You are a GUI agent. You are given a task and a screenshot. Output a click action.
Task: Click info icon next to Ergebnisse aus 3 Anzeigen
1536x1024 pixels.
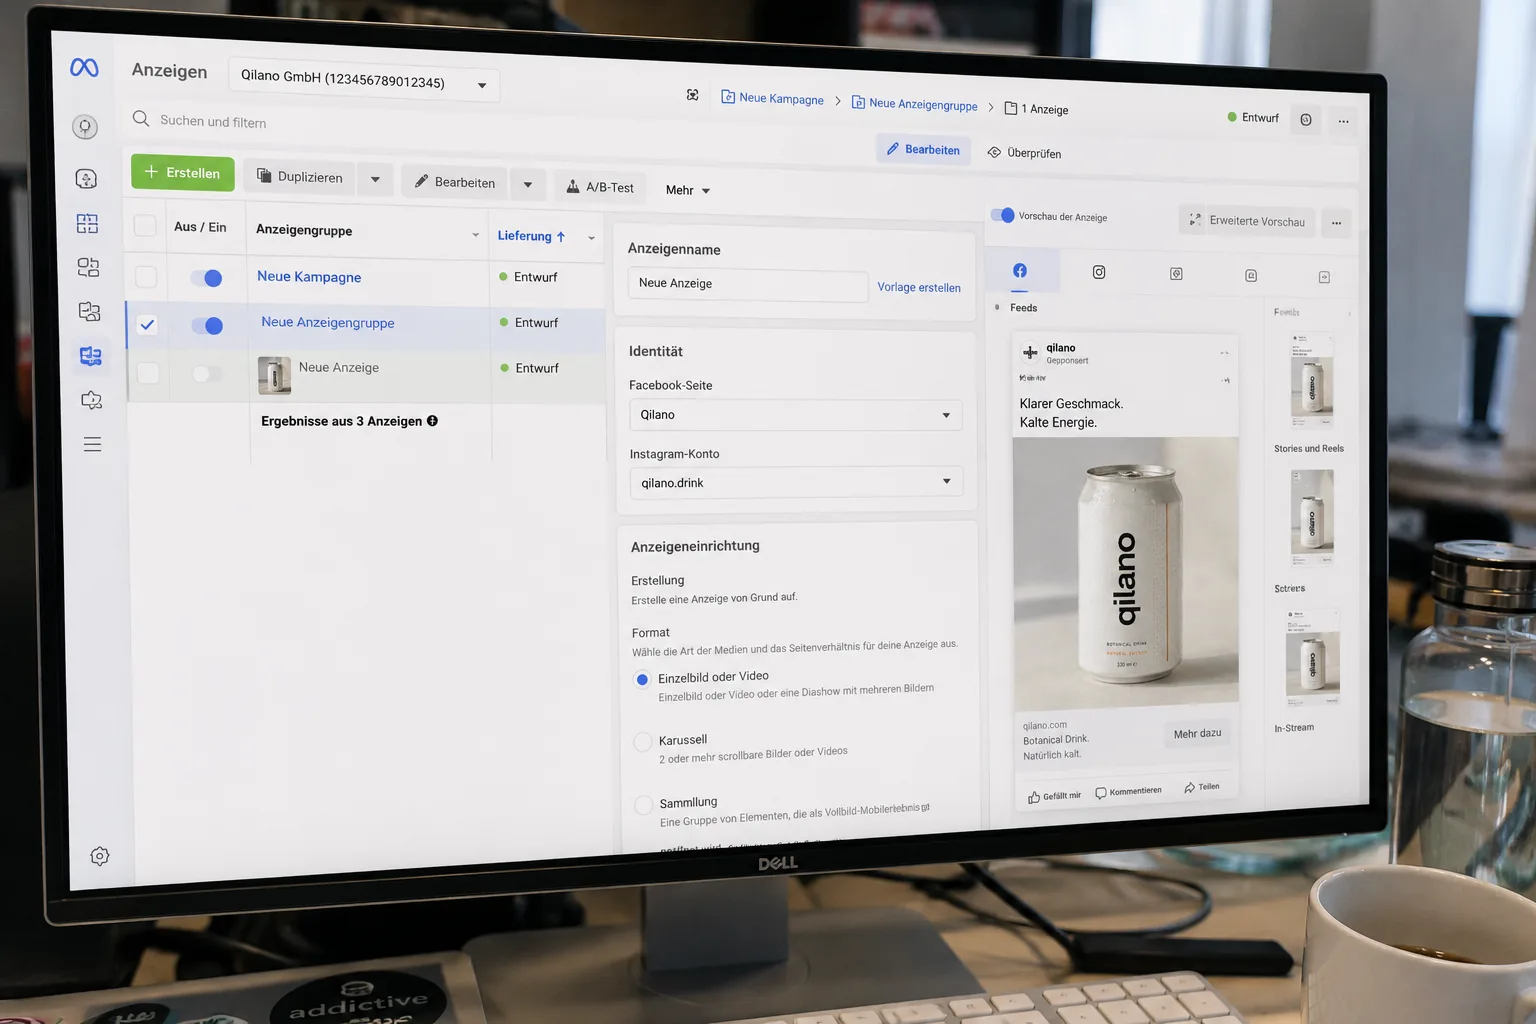(432, 421)
